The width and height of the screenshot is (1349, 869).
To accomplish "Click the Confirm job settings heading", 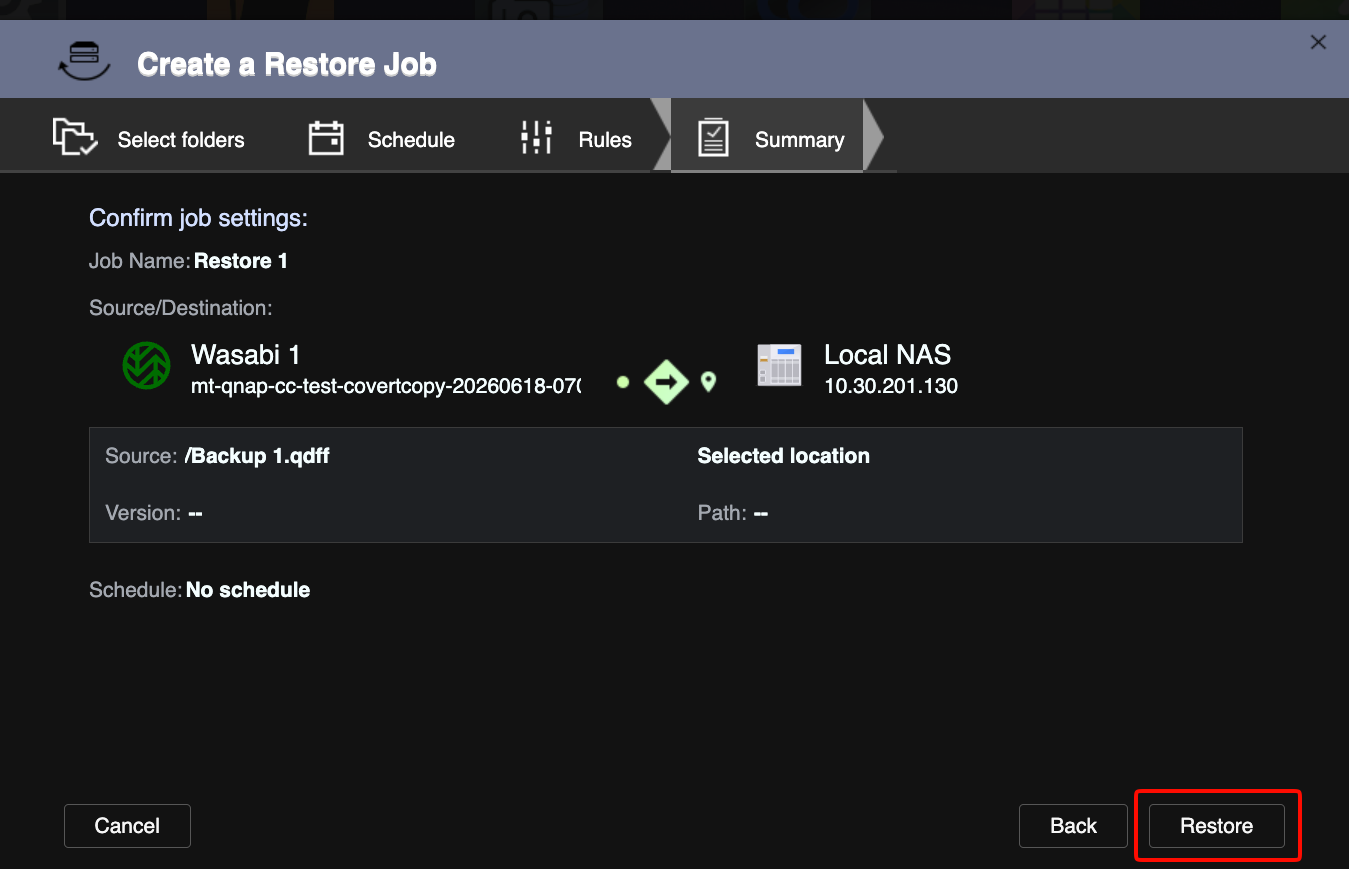I will [x=198, y=218].
